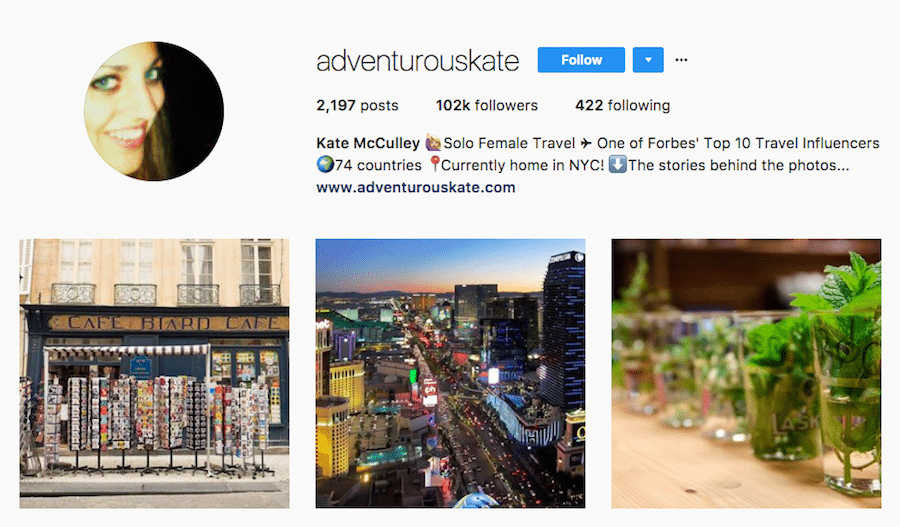Click the Kate McCulley name text
This screenshot has width=900, height=527.
point(368,143)
